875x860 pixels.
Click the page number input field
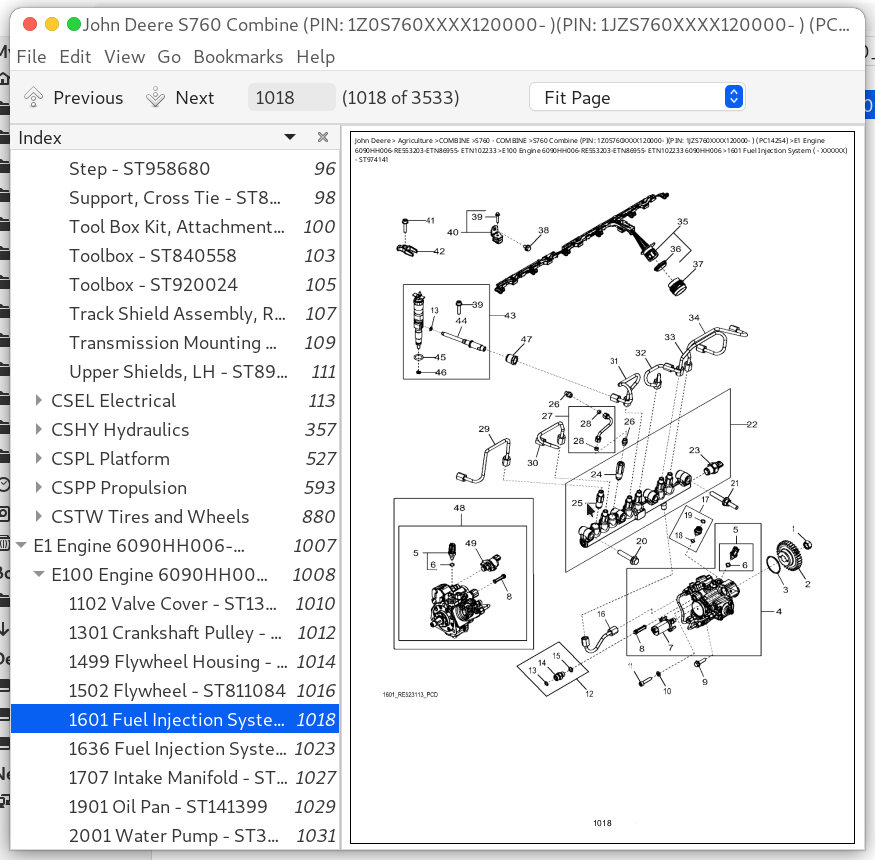(291, 97)
